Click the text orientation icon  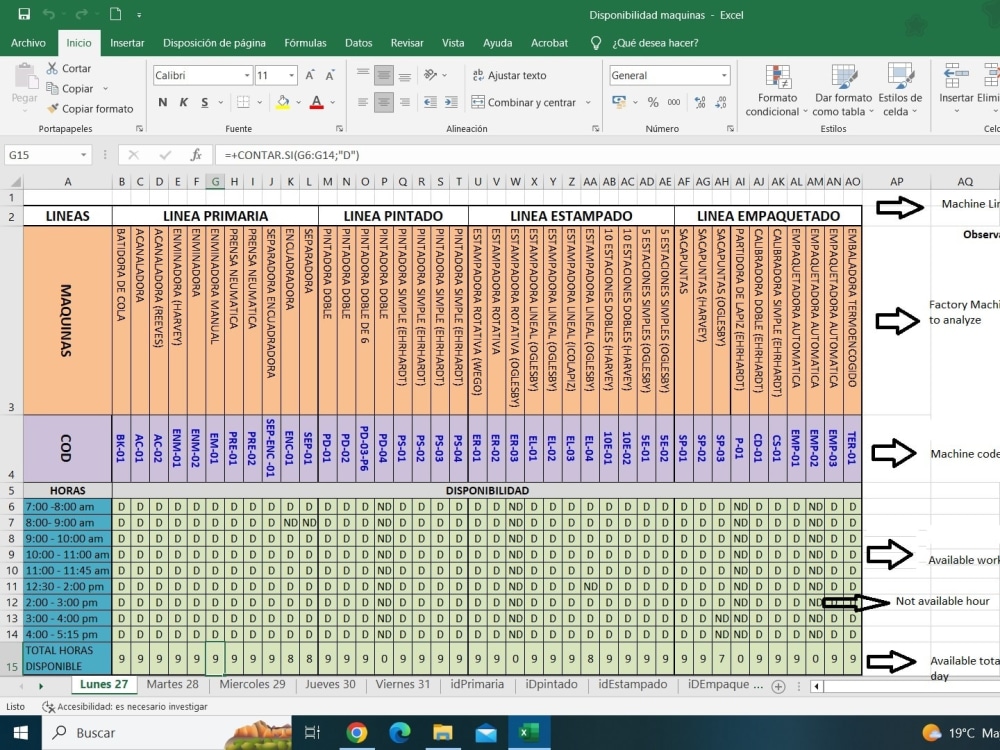tap(431, 75)
